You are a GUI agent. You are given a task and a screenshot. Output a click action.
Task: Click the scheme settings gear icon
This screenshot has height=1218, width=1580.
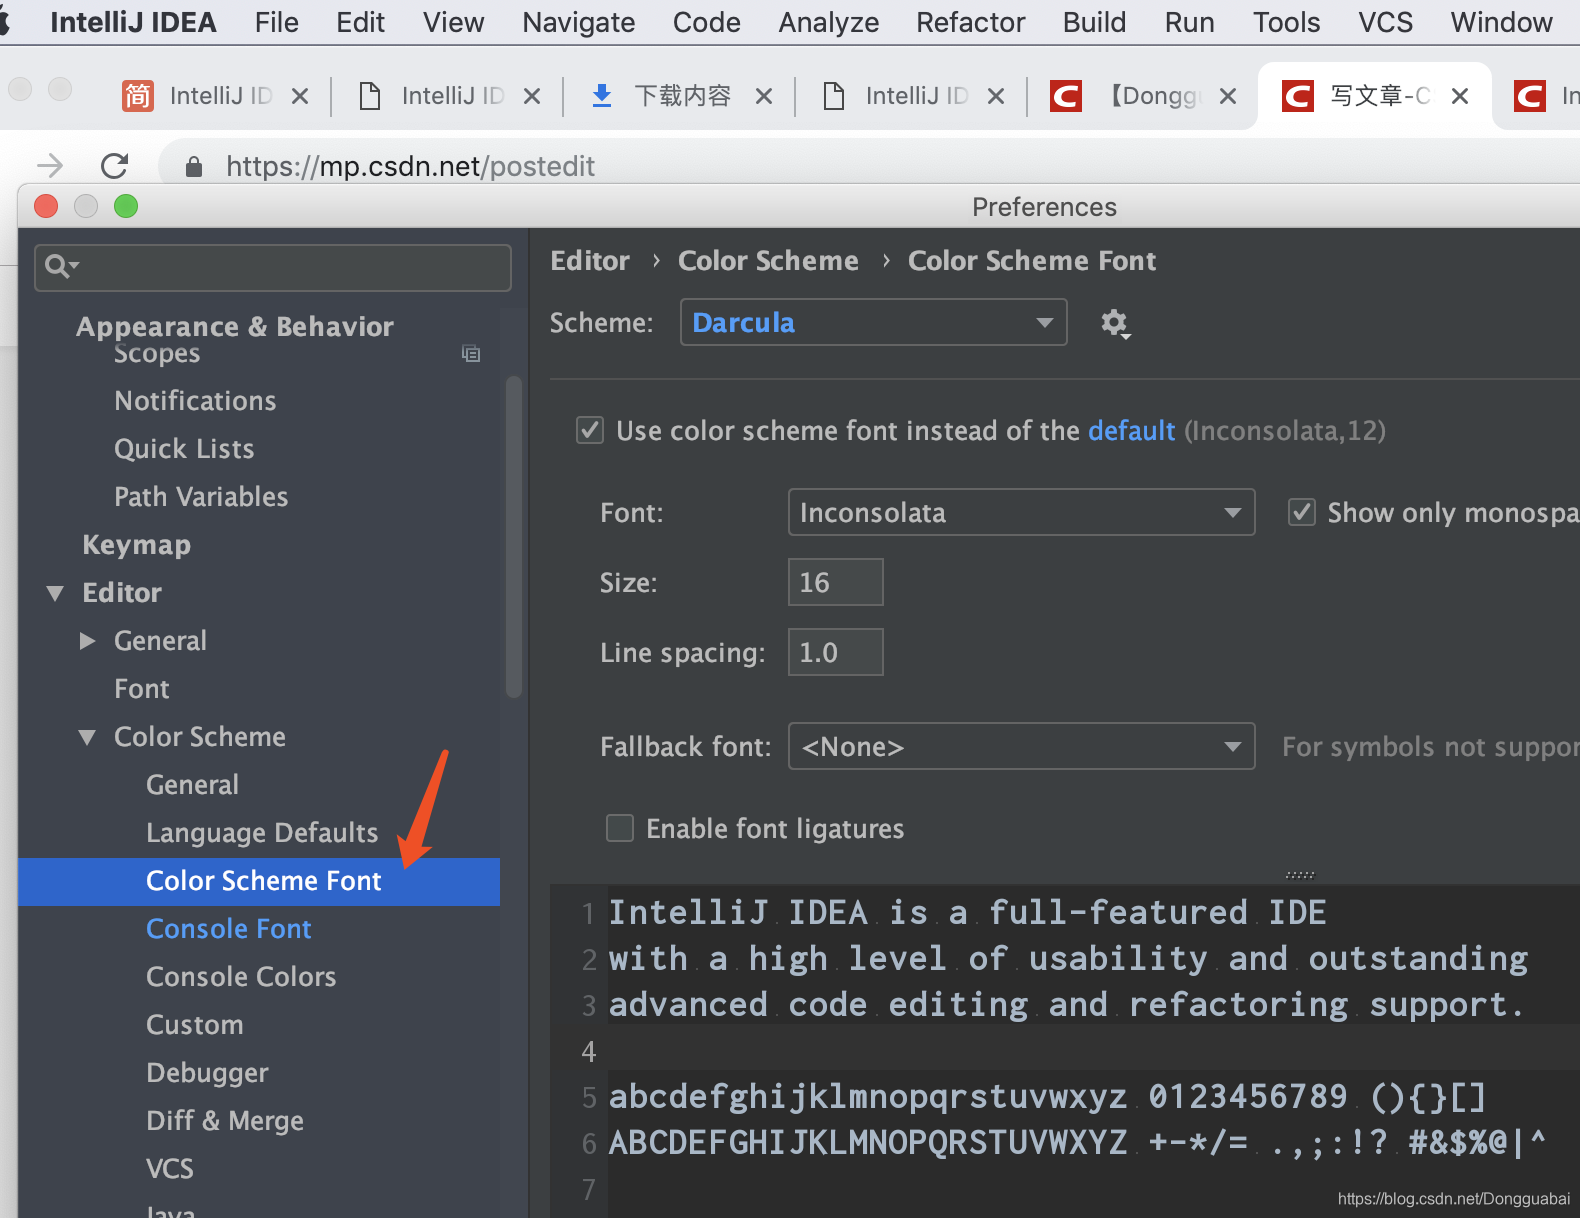[x=1114, y=323]
